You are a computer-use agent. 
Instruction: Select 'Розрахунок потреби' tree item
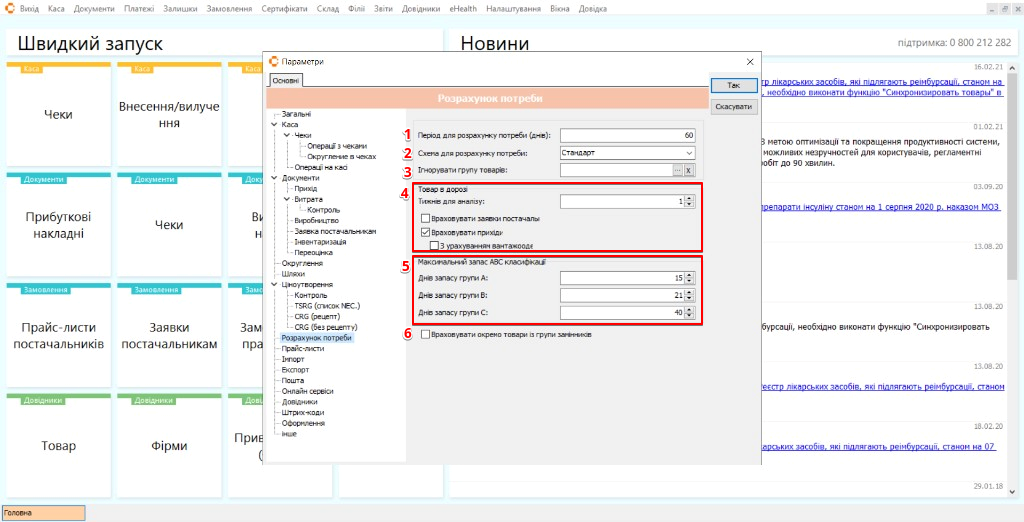pos(316,338)
